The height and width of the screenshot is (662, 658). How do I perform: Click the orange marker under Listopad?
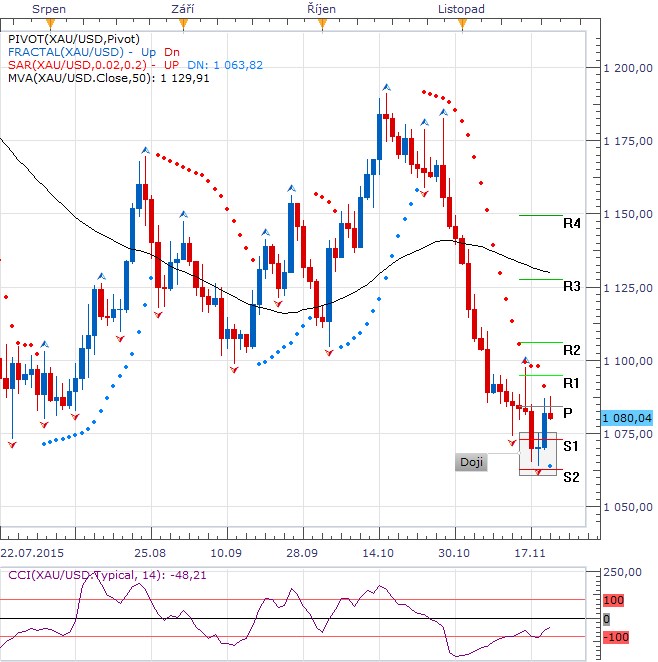(x=463, y=24)
